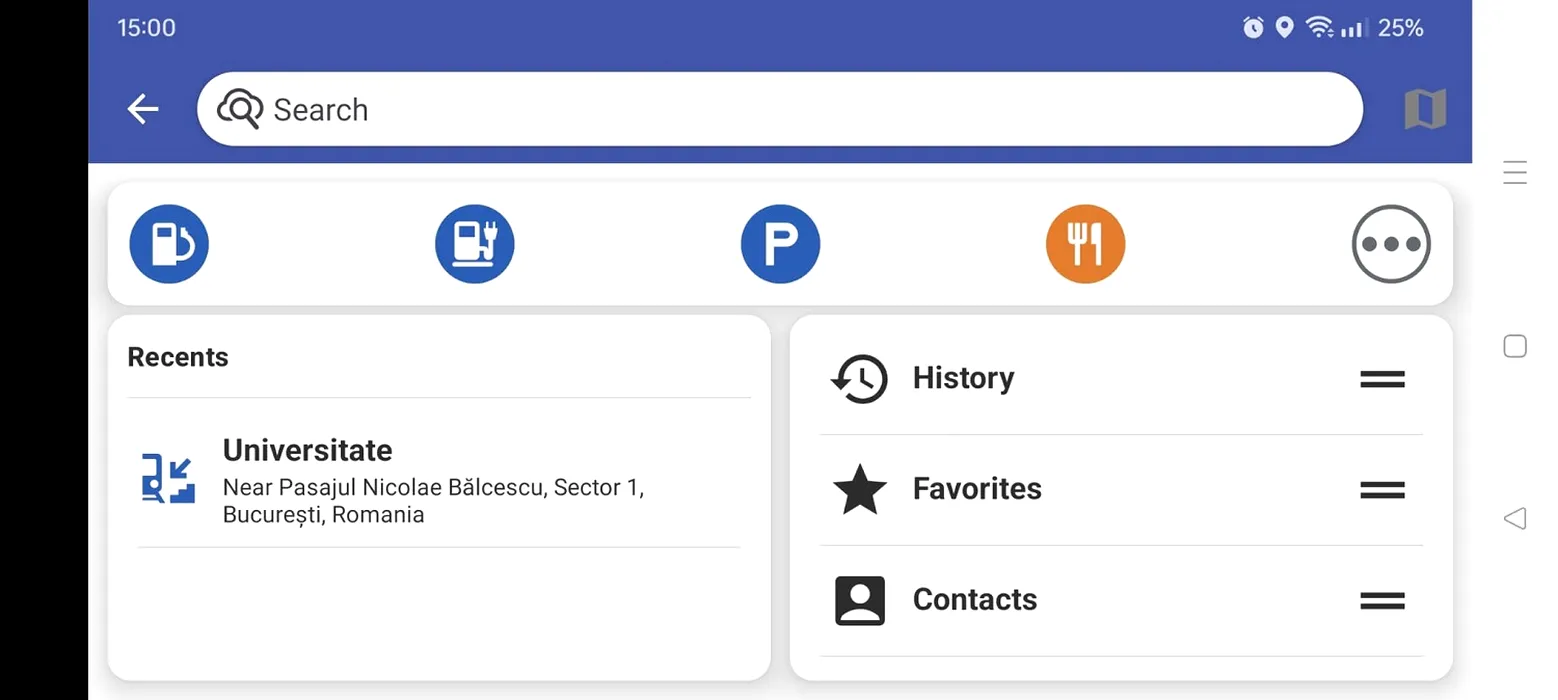Open the History list item
The image size is (1558, 700).
coord(1121,379)
